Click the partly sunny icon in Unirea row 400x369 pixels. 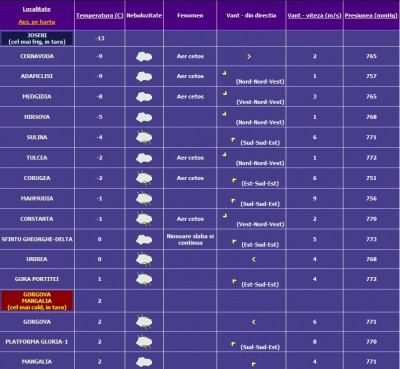(144, 259)
